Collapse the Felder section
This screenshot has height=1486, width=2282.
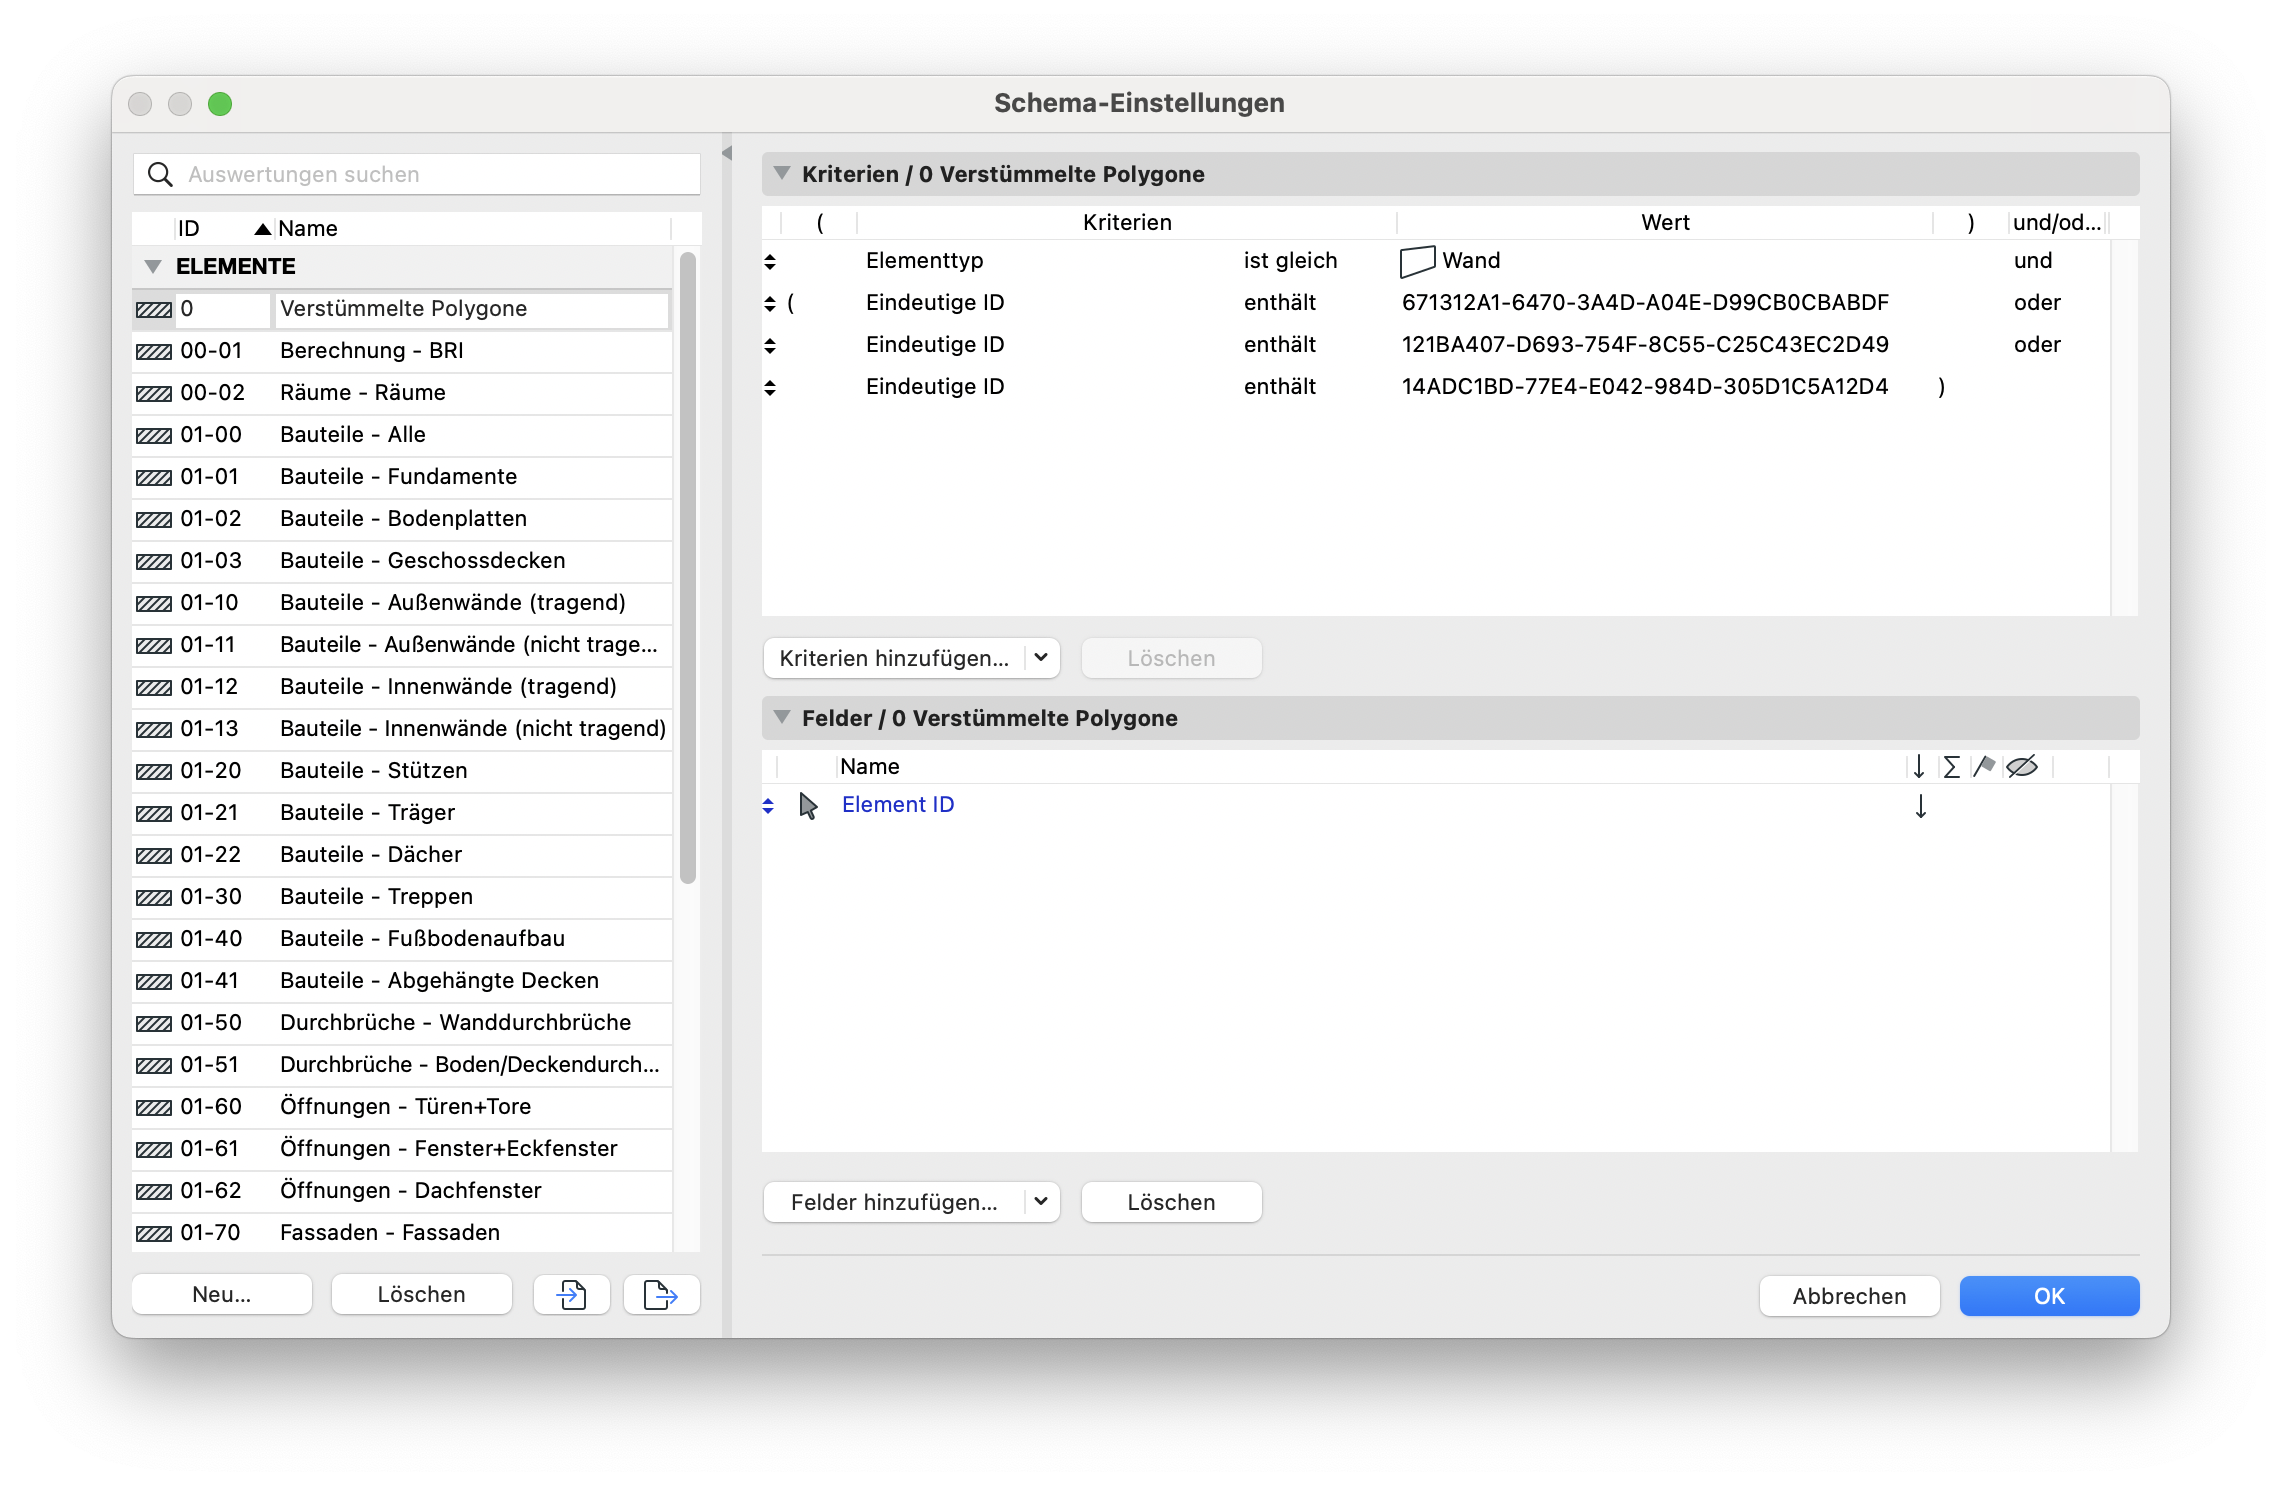(782, 718)
